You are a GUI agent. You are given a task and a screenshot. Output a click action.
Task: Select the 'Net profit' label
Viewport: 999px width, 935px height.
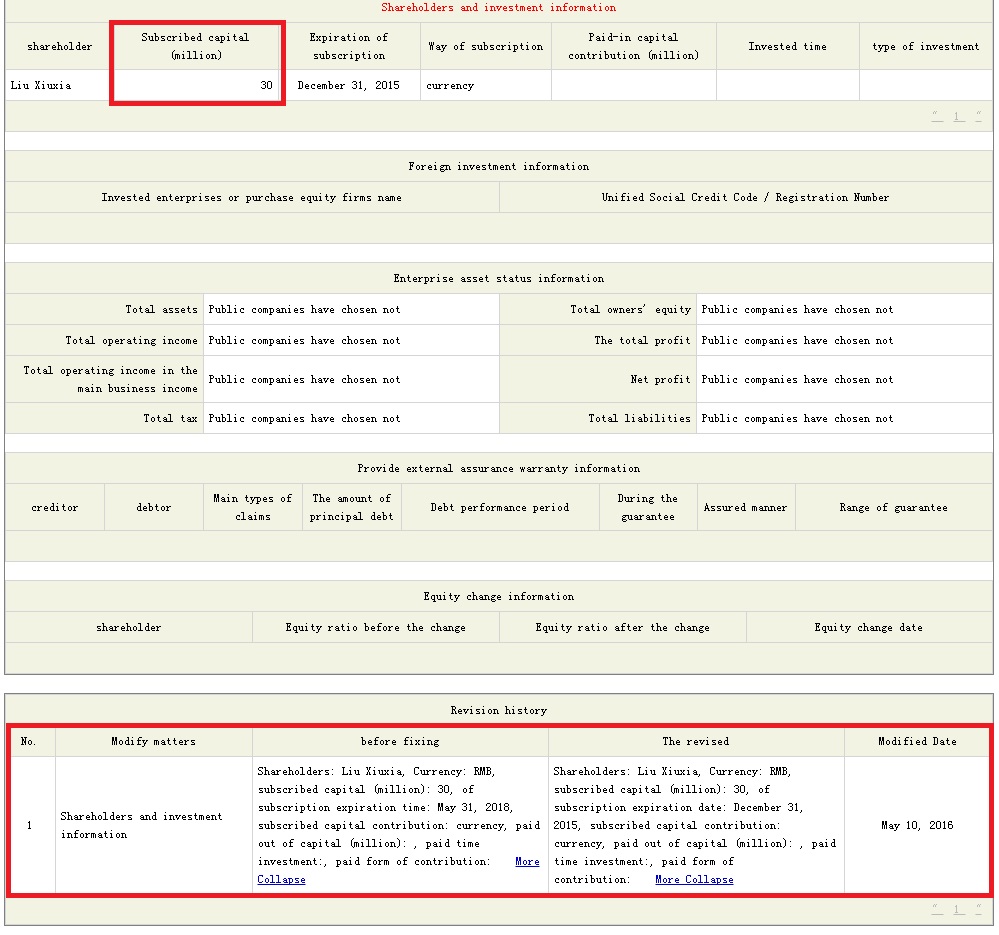tap(661, 379)
